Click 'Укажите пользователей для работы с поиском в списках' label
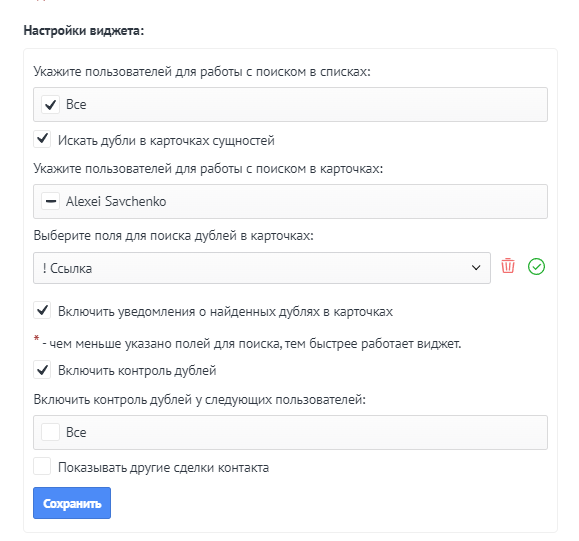 (202, 72)
